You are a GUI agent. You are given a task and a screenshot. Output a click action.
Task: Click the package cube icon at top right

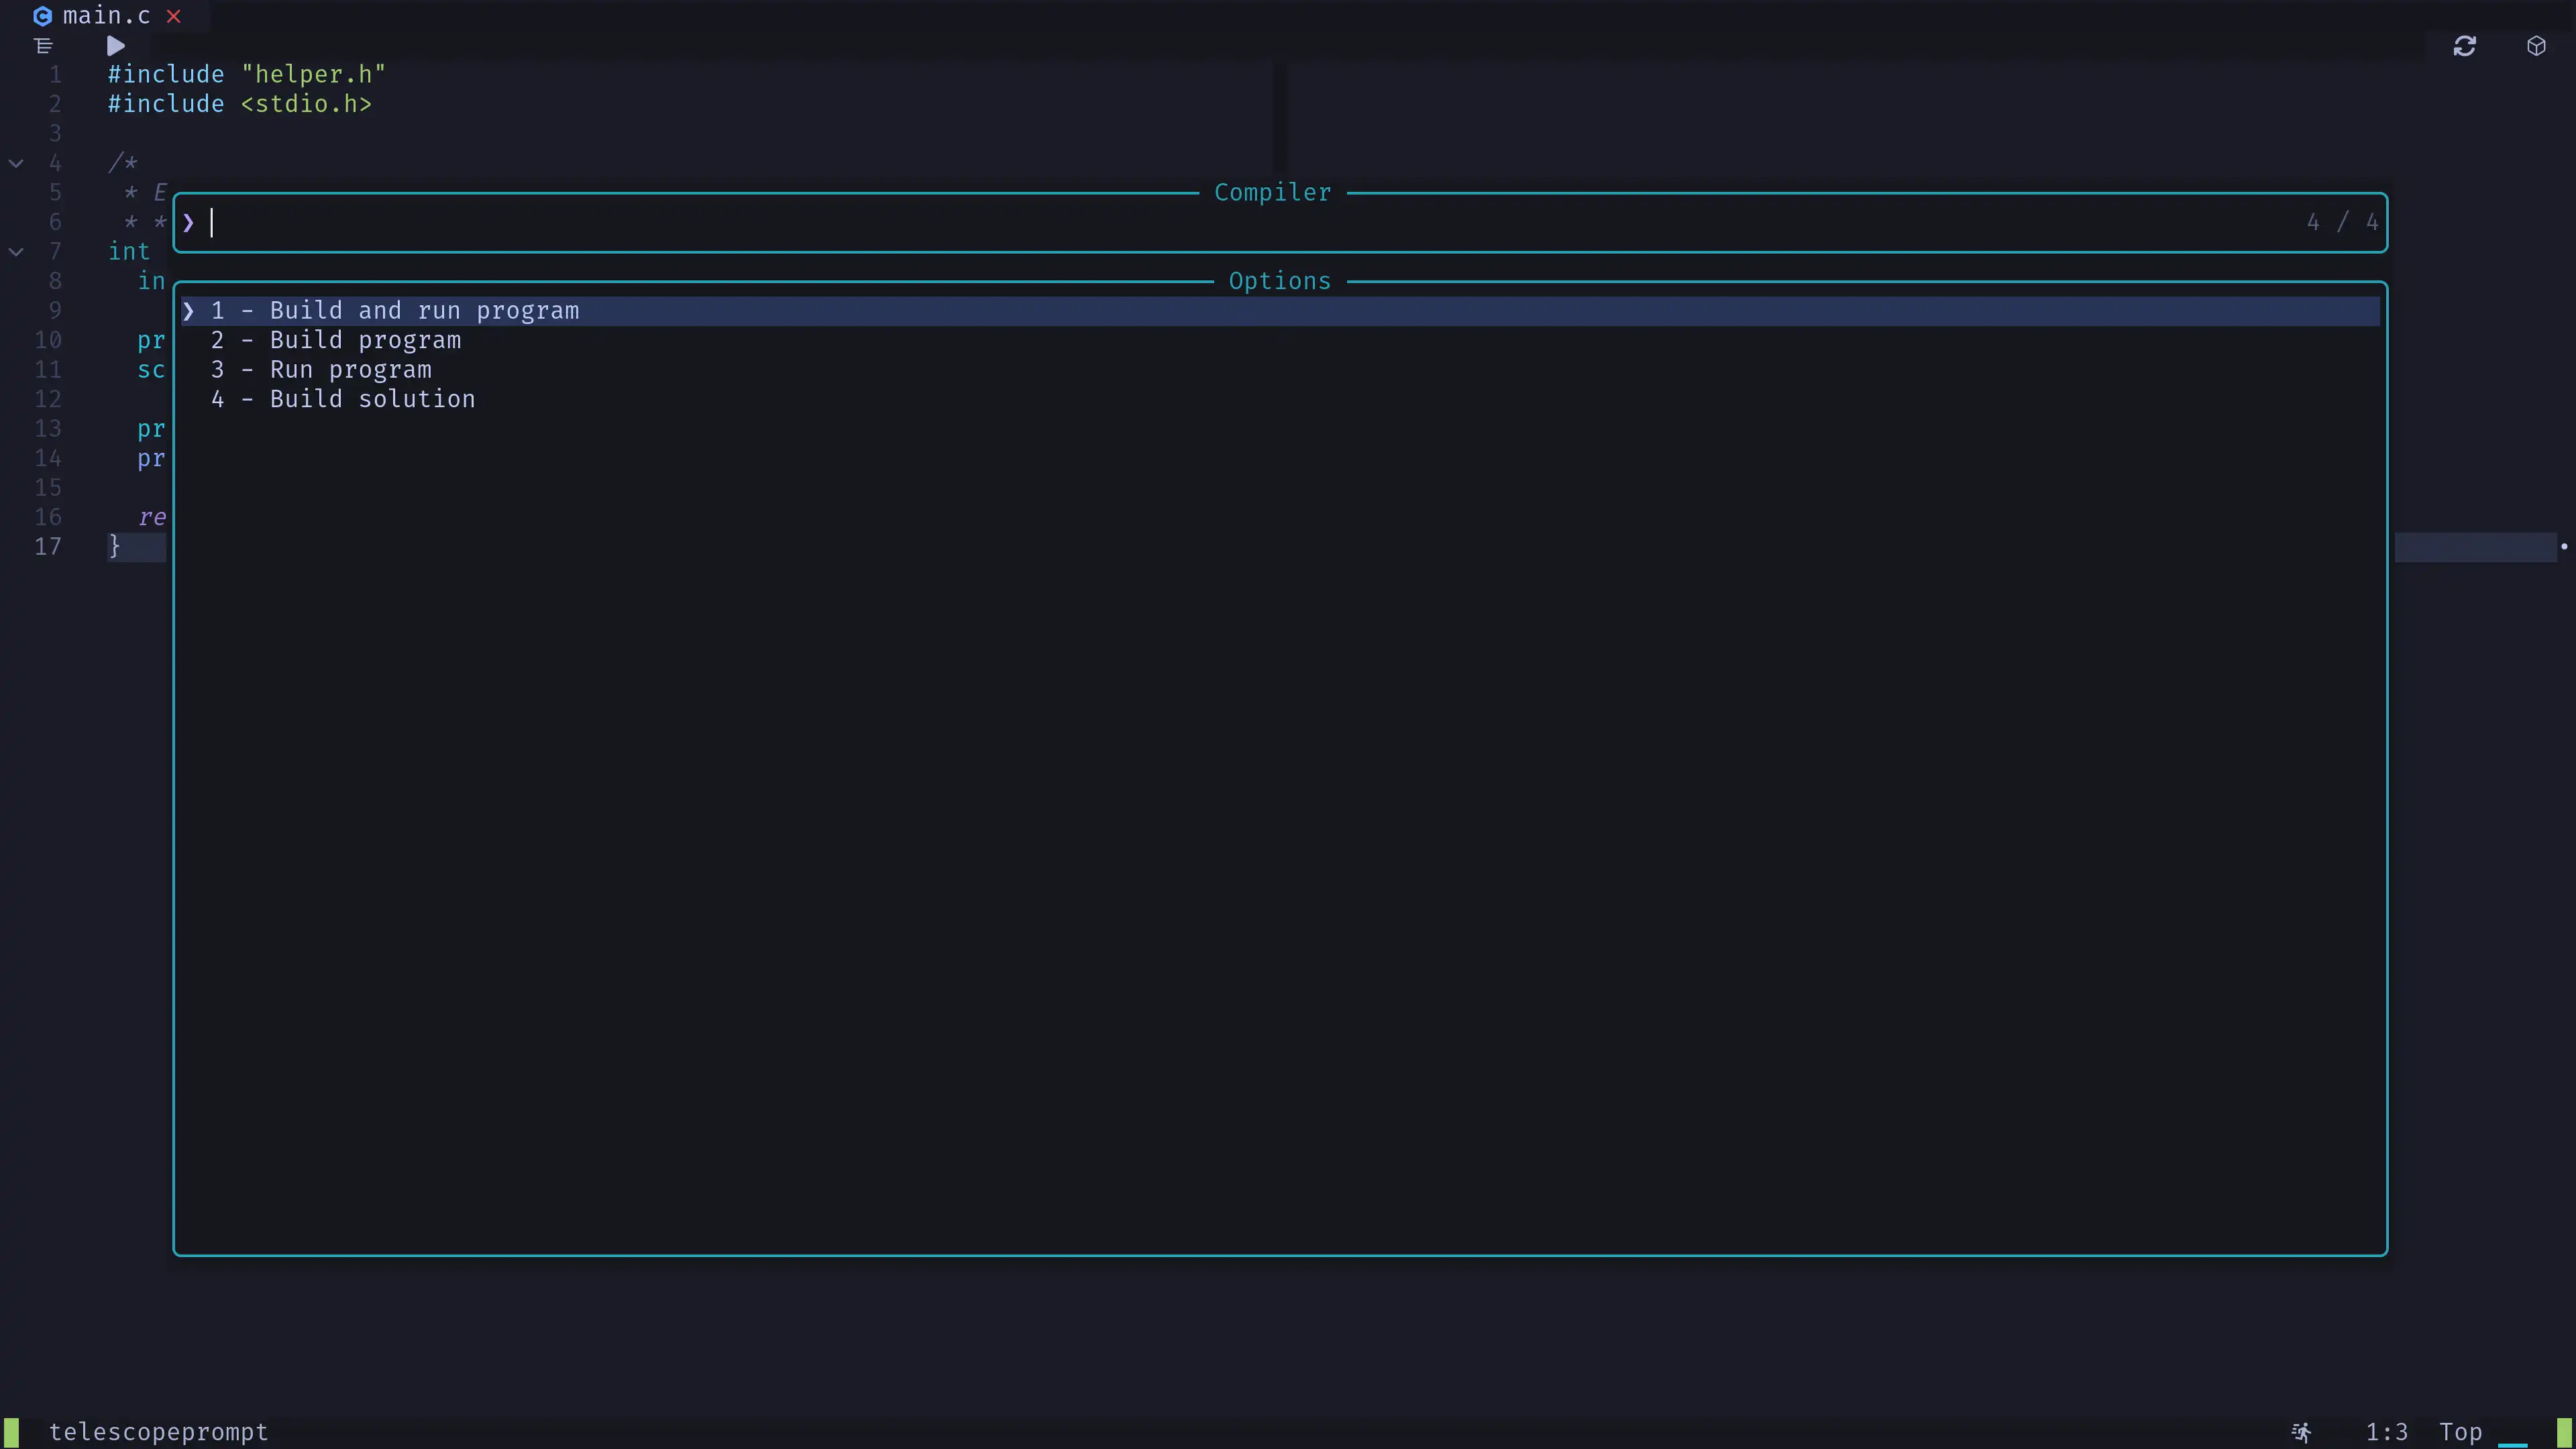[2536, 46]
